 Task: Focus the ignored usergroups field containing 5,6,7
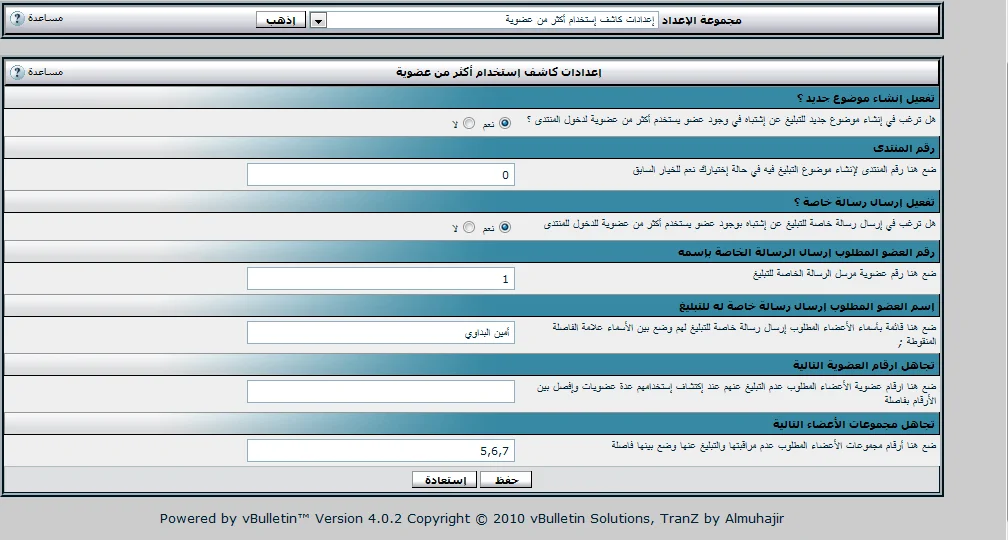[x=380, y=451]
